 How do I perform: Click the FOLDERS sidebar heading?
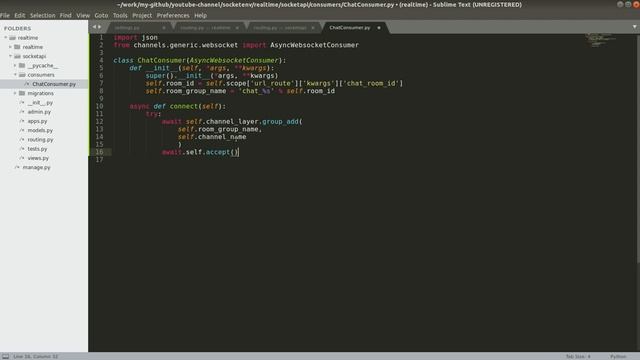tap(17, 28)
